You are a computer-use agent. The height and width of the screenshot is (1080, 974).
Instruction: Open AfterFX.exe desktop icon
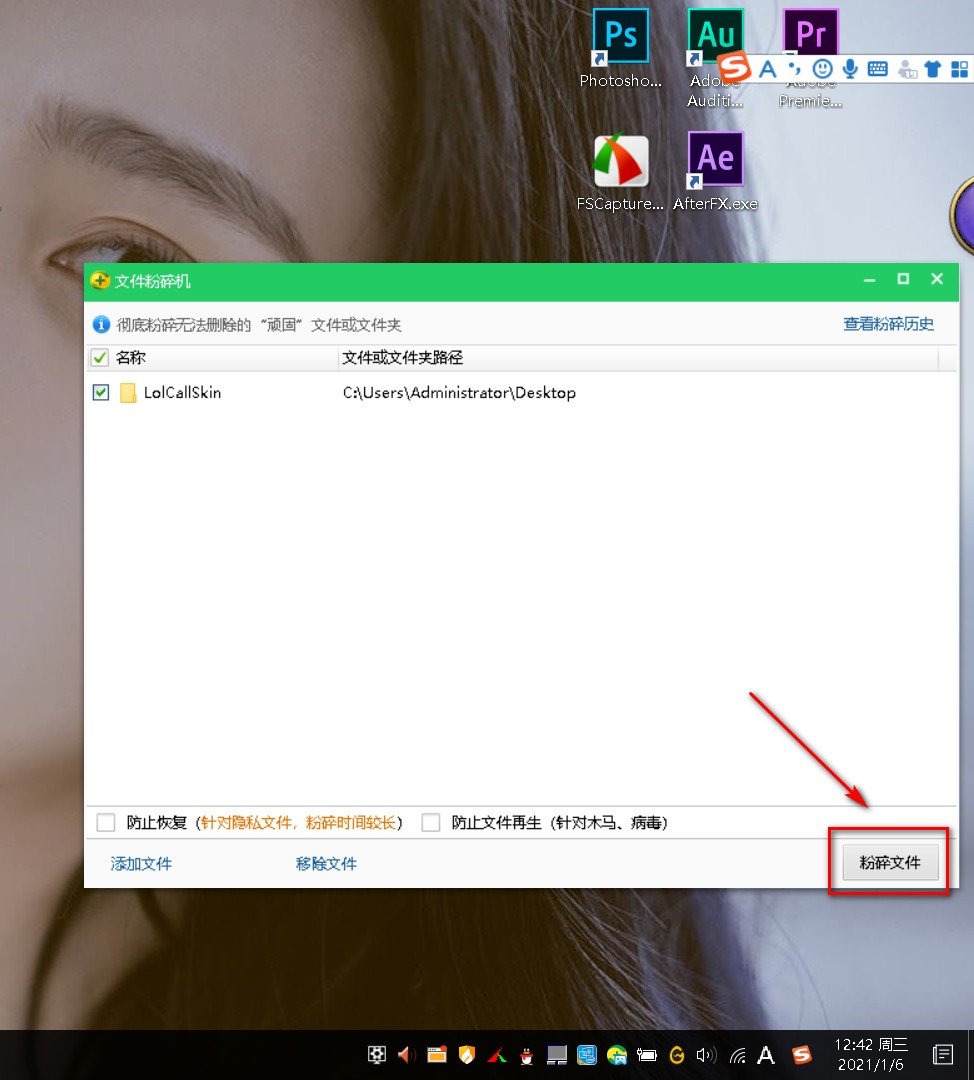pyautogui.click(x=715, y=158)
